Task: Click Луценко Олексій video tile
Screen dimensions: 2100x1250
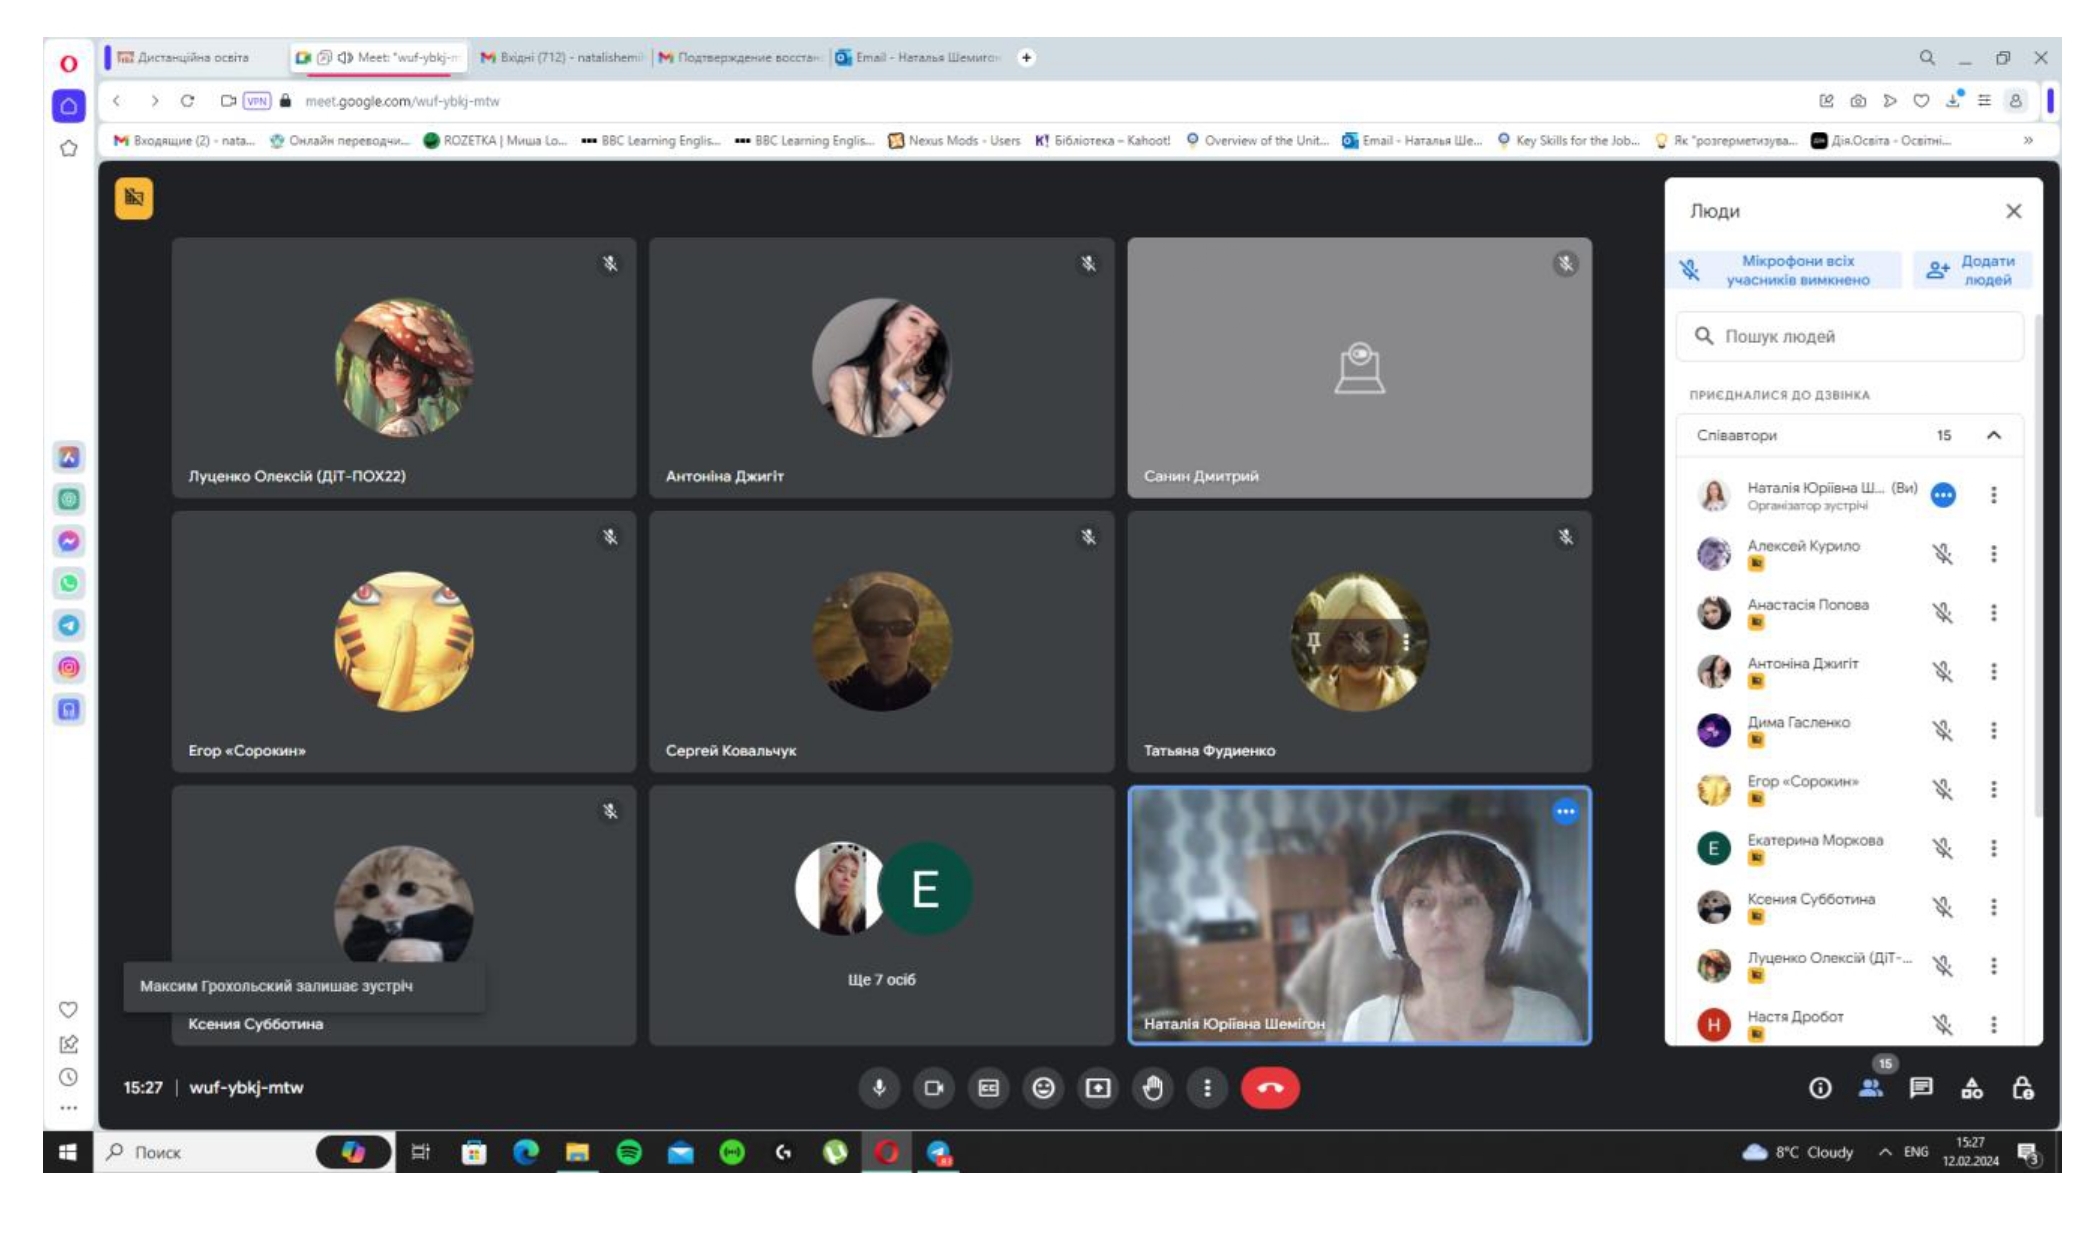Action: (x=404, y=367)
